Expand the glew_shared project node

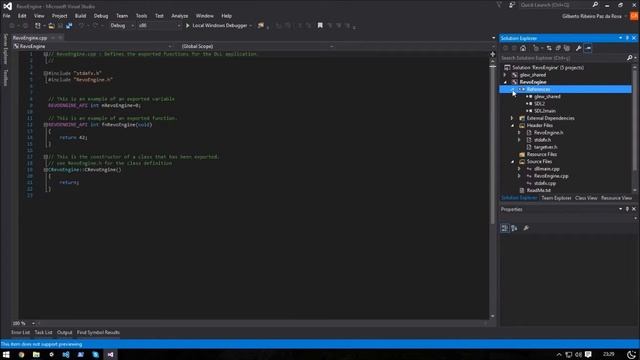[505, 75]
